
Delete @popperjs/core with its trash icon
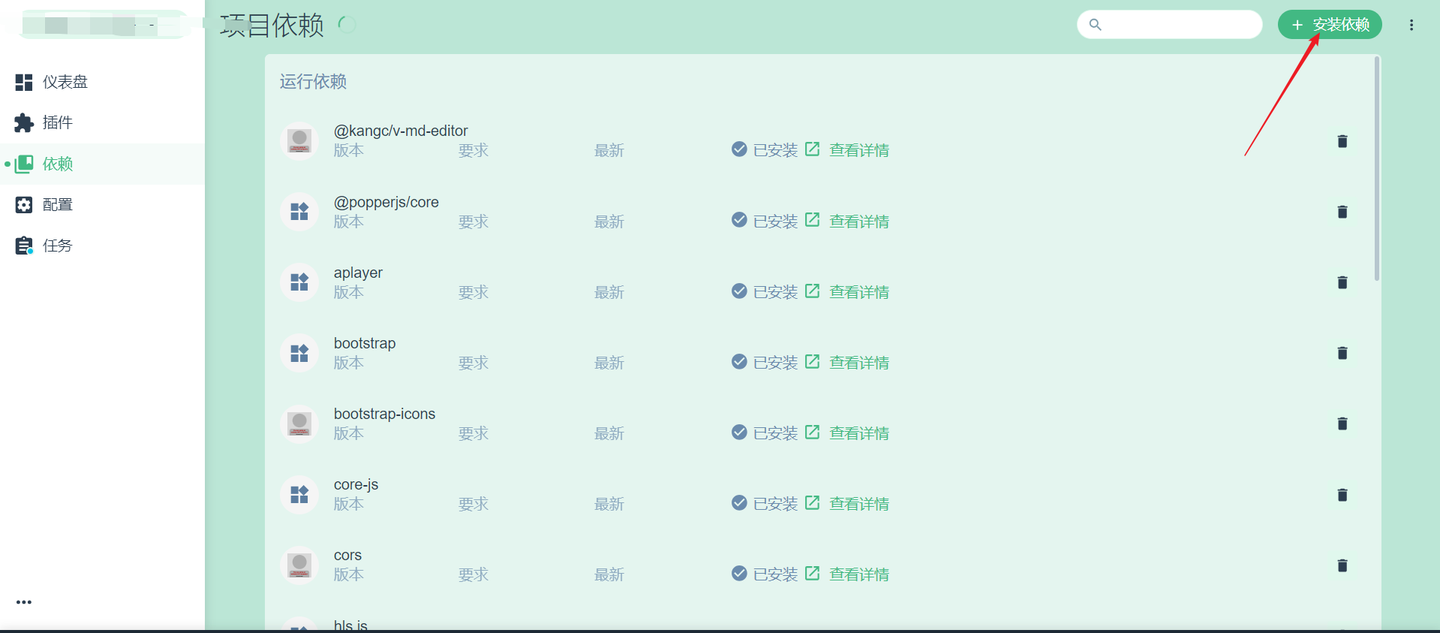pos(1342,211)
